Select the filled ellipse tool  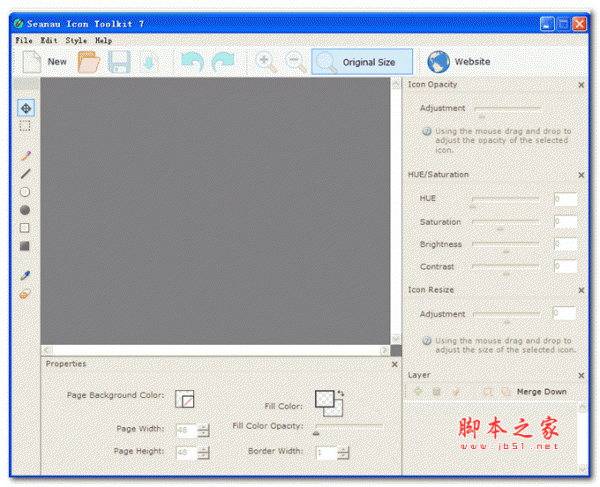pos(25,210)
